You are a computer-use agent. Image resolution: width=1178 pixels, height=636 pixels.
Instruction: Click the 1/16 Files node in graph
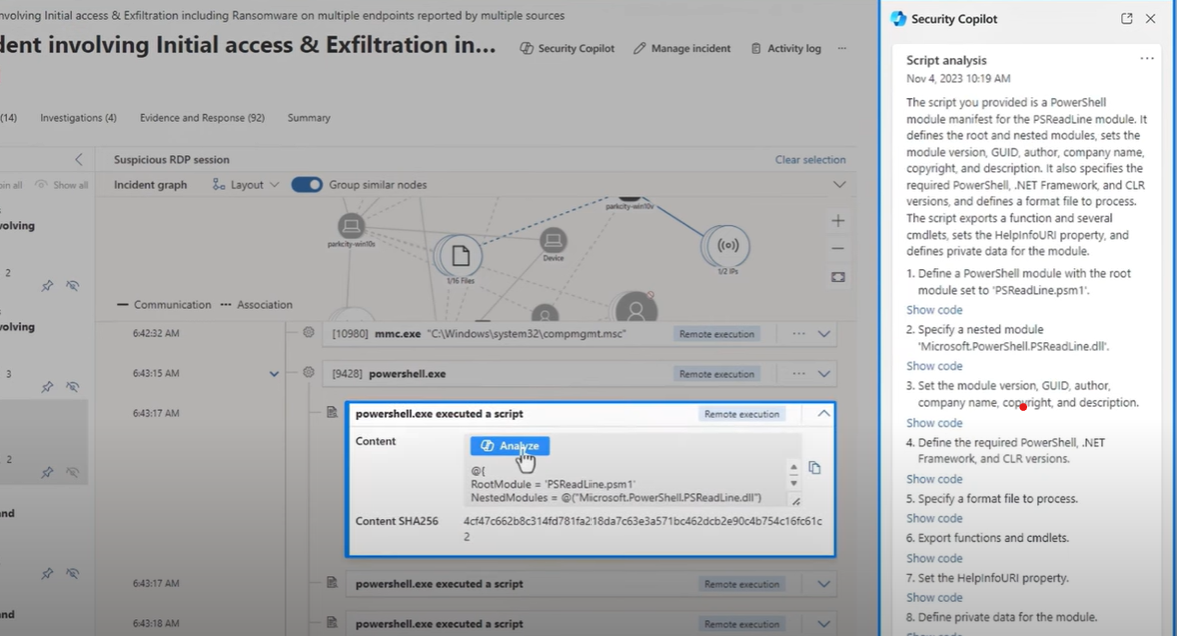pyautogui.click(x=460, y=258)
